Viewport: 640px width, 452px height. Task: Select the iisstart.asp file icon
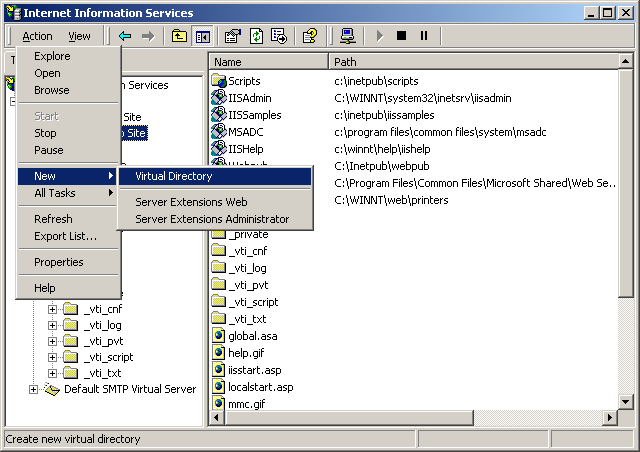[x=219, y=370]
